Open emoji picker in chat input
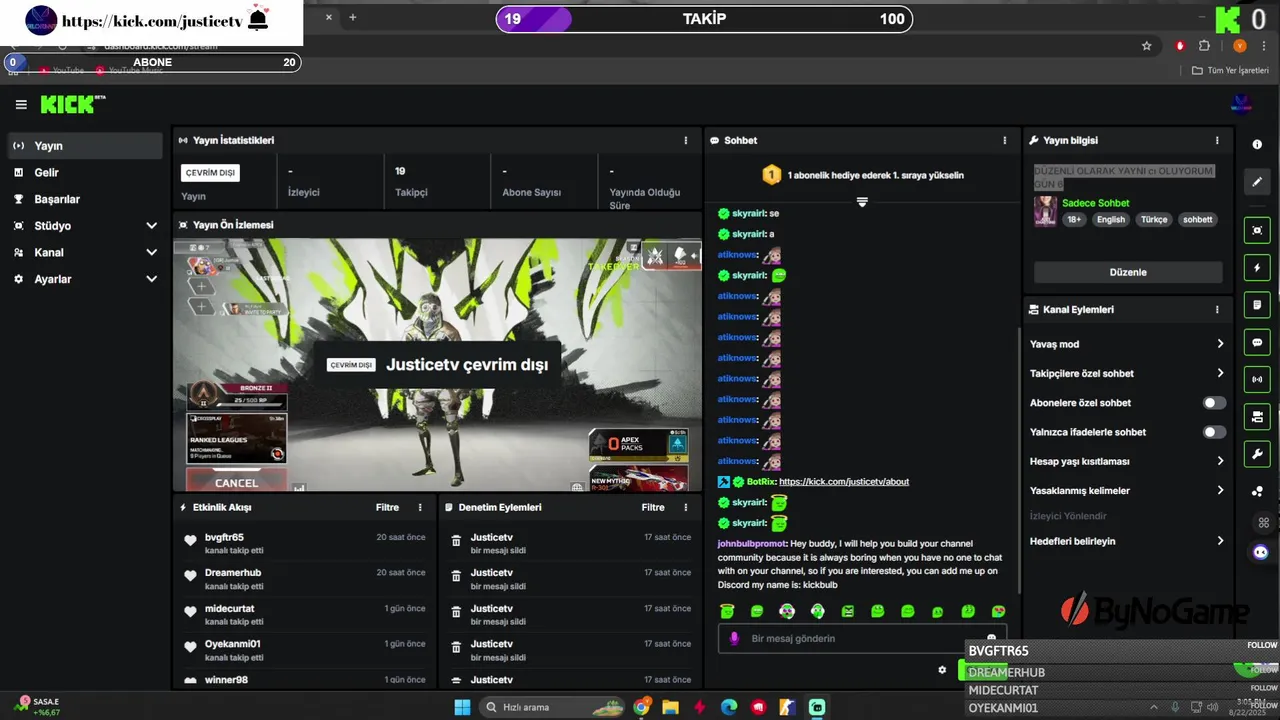The width and height of the screenshot is (1280, 720). click(x=991, y=638)
